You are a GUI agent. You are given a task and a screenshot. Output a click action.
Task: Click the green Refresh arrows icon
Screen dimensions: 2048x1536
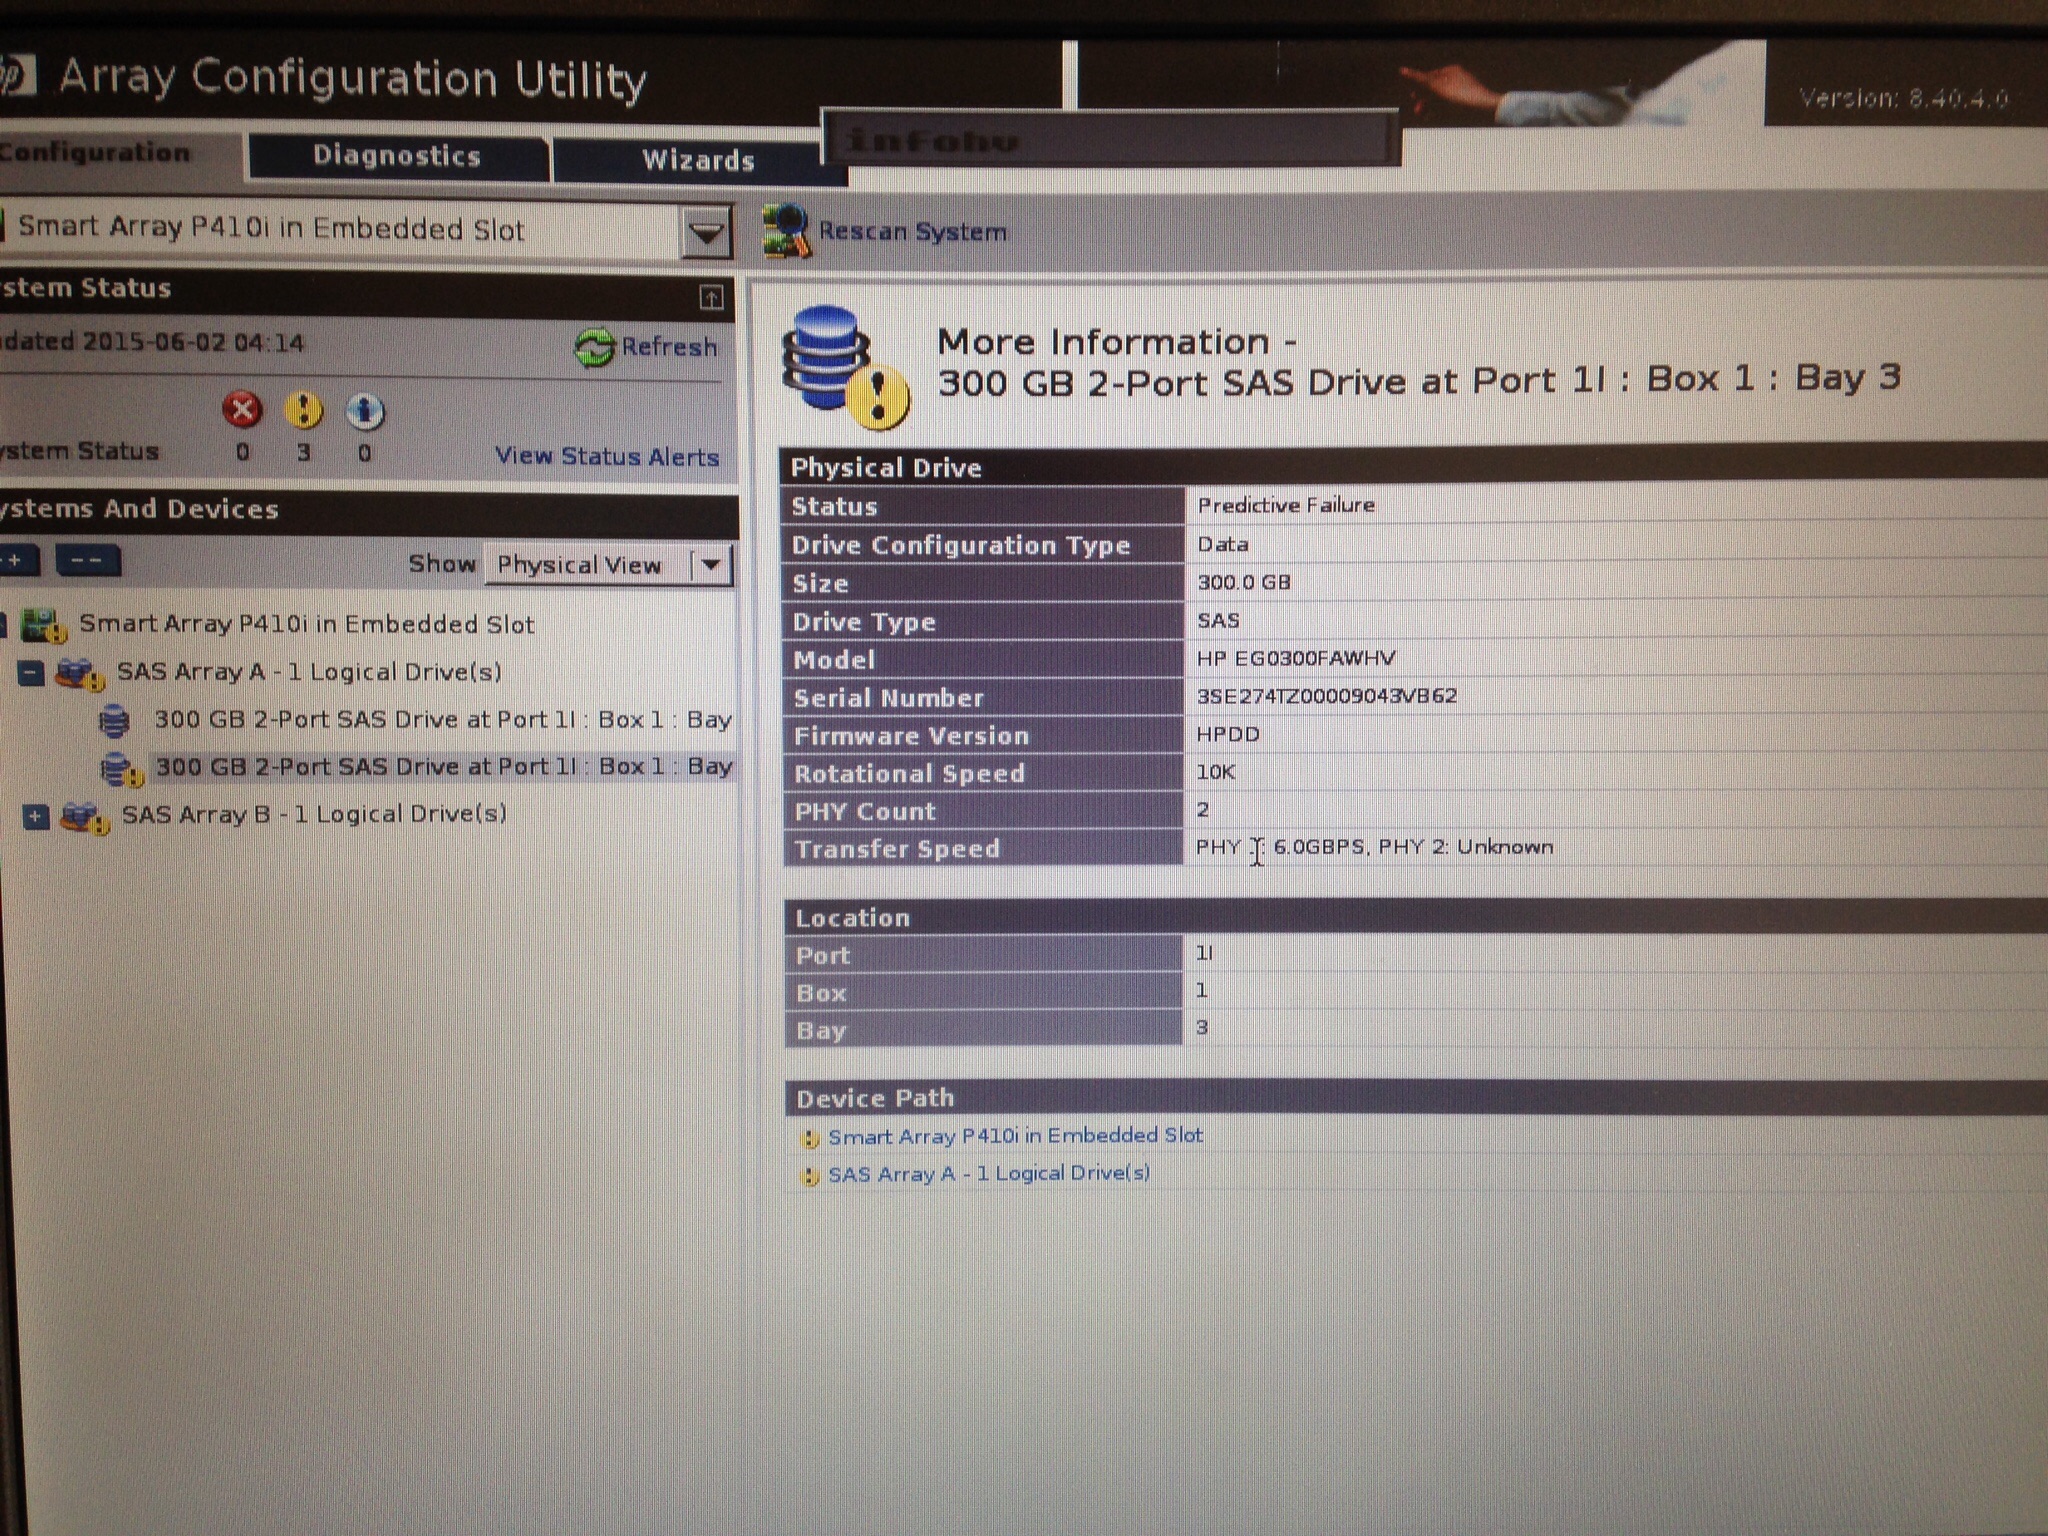pyautogui.click(x=594, y=347)
